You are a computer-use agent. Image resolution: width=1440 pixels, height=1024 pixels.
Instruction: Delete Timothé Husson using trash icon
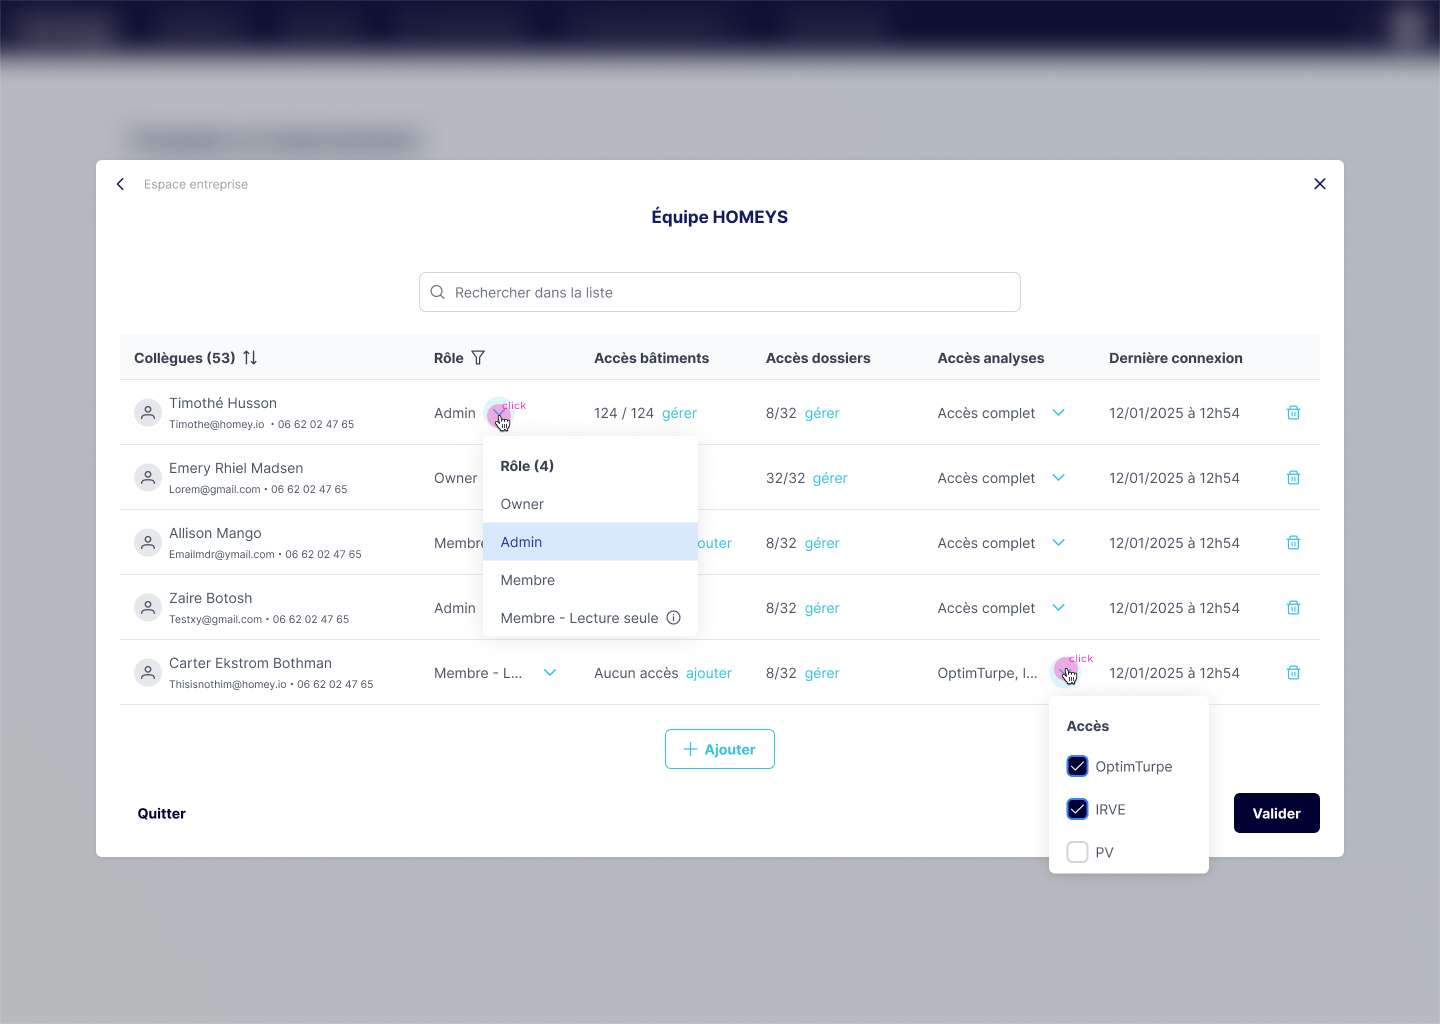pyautogui.click(x=1293, y=413)
